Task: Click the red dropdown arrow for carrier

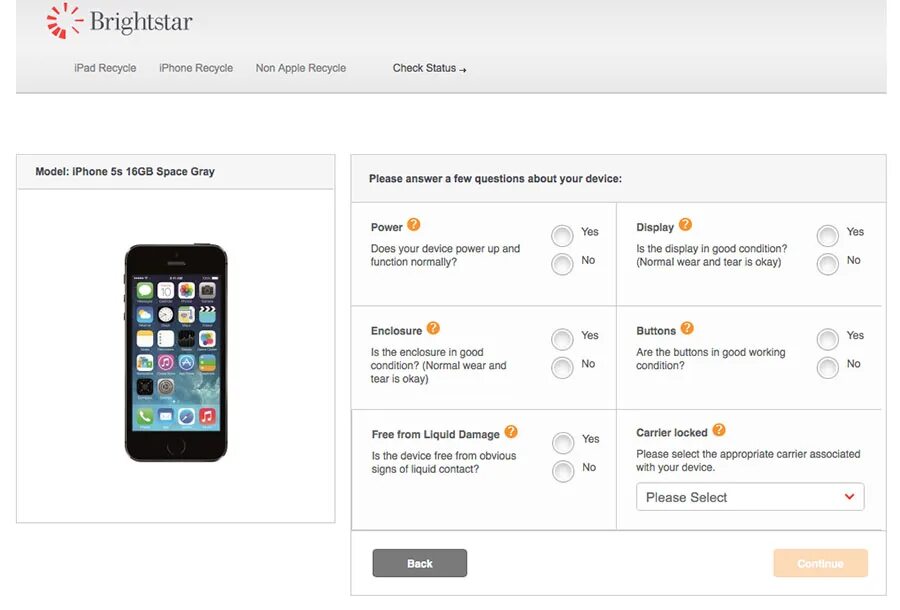Action: 849,496
